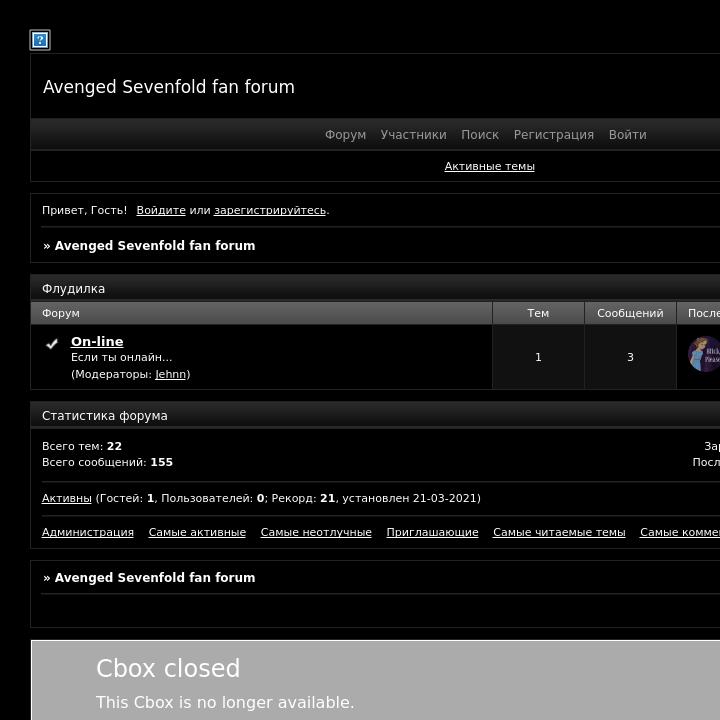Click the lower breadcrumb Avenged Sevenfold fan forum

[x=155, y=578]
